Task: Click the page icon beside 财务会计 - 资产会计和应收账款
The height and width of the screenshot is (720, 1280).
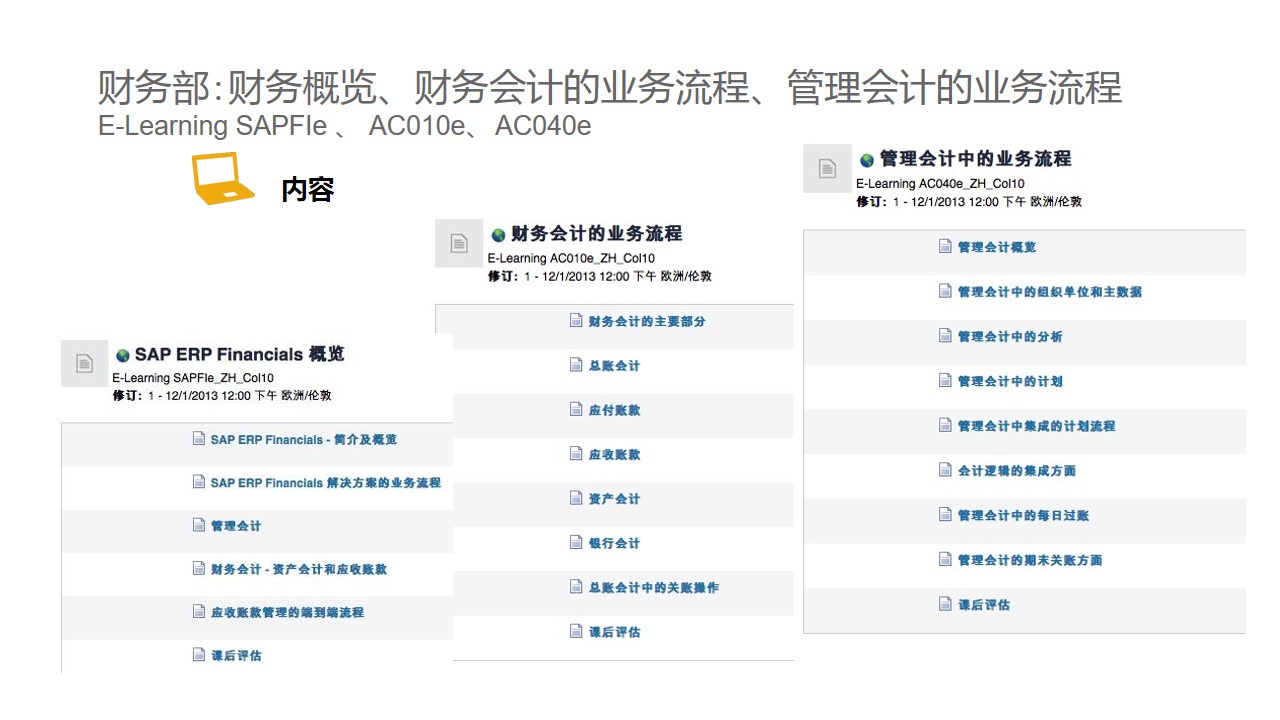Action: [199, 568]
